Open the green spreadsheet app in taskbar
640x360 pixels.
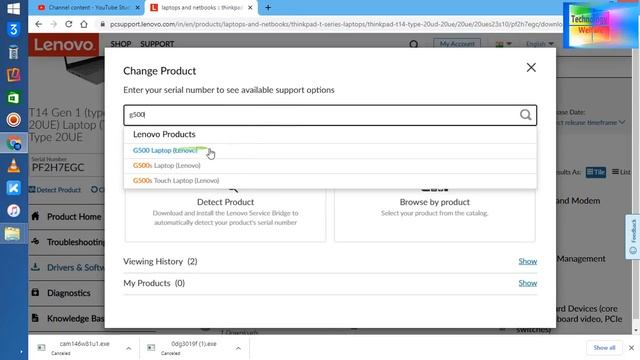tap(13, 98)
